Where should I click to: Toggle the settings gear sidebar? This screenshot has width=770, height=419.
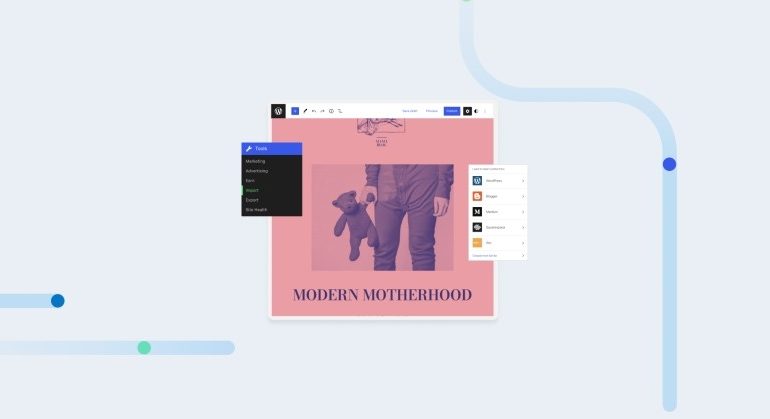(467, 111)
